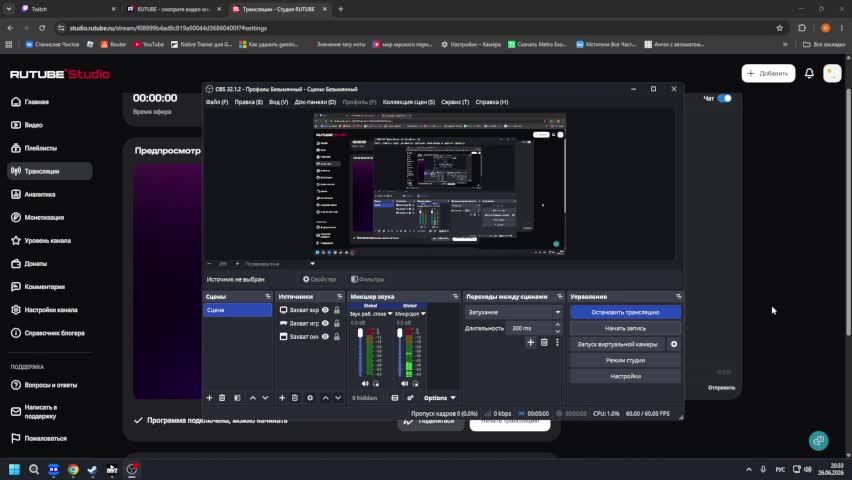Mute the Микрофон speaker icon
This screenshot has width=852, height=480.
pos(404,384)
